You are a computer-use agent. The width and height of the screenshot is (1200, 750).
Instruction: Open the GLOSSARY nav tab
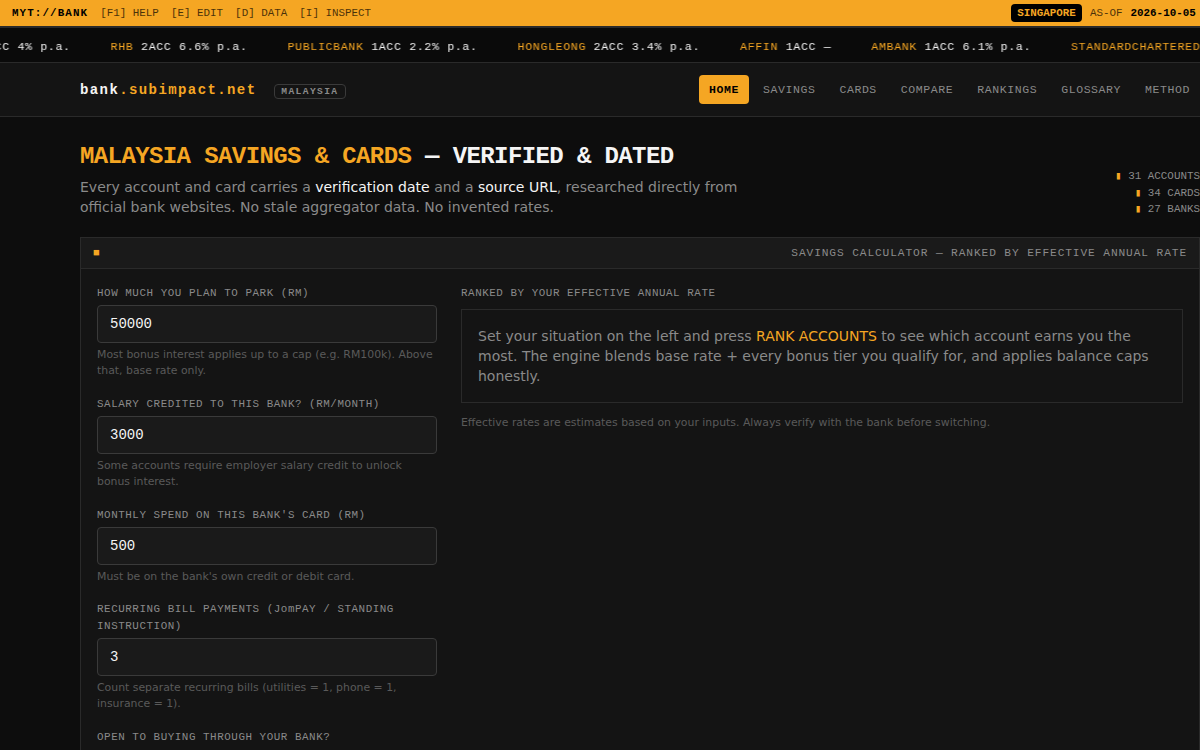click(x=1091, y=90)
